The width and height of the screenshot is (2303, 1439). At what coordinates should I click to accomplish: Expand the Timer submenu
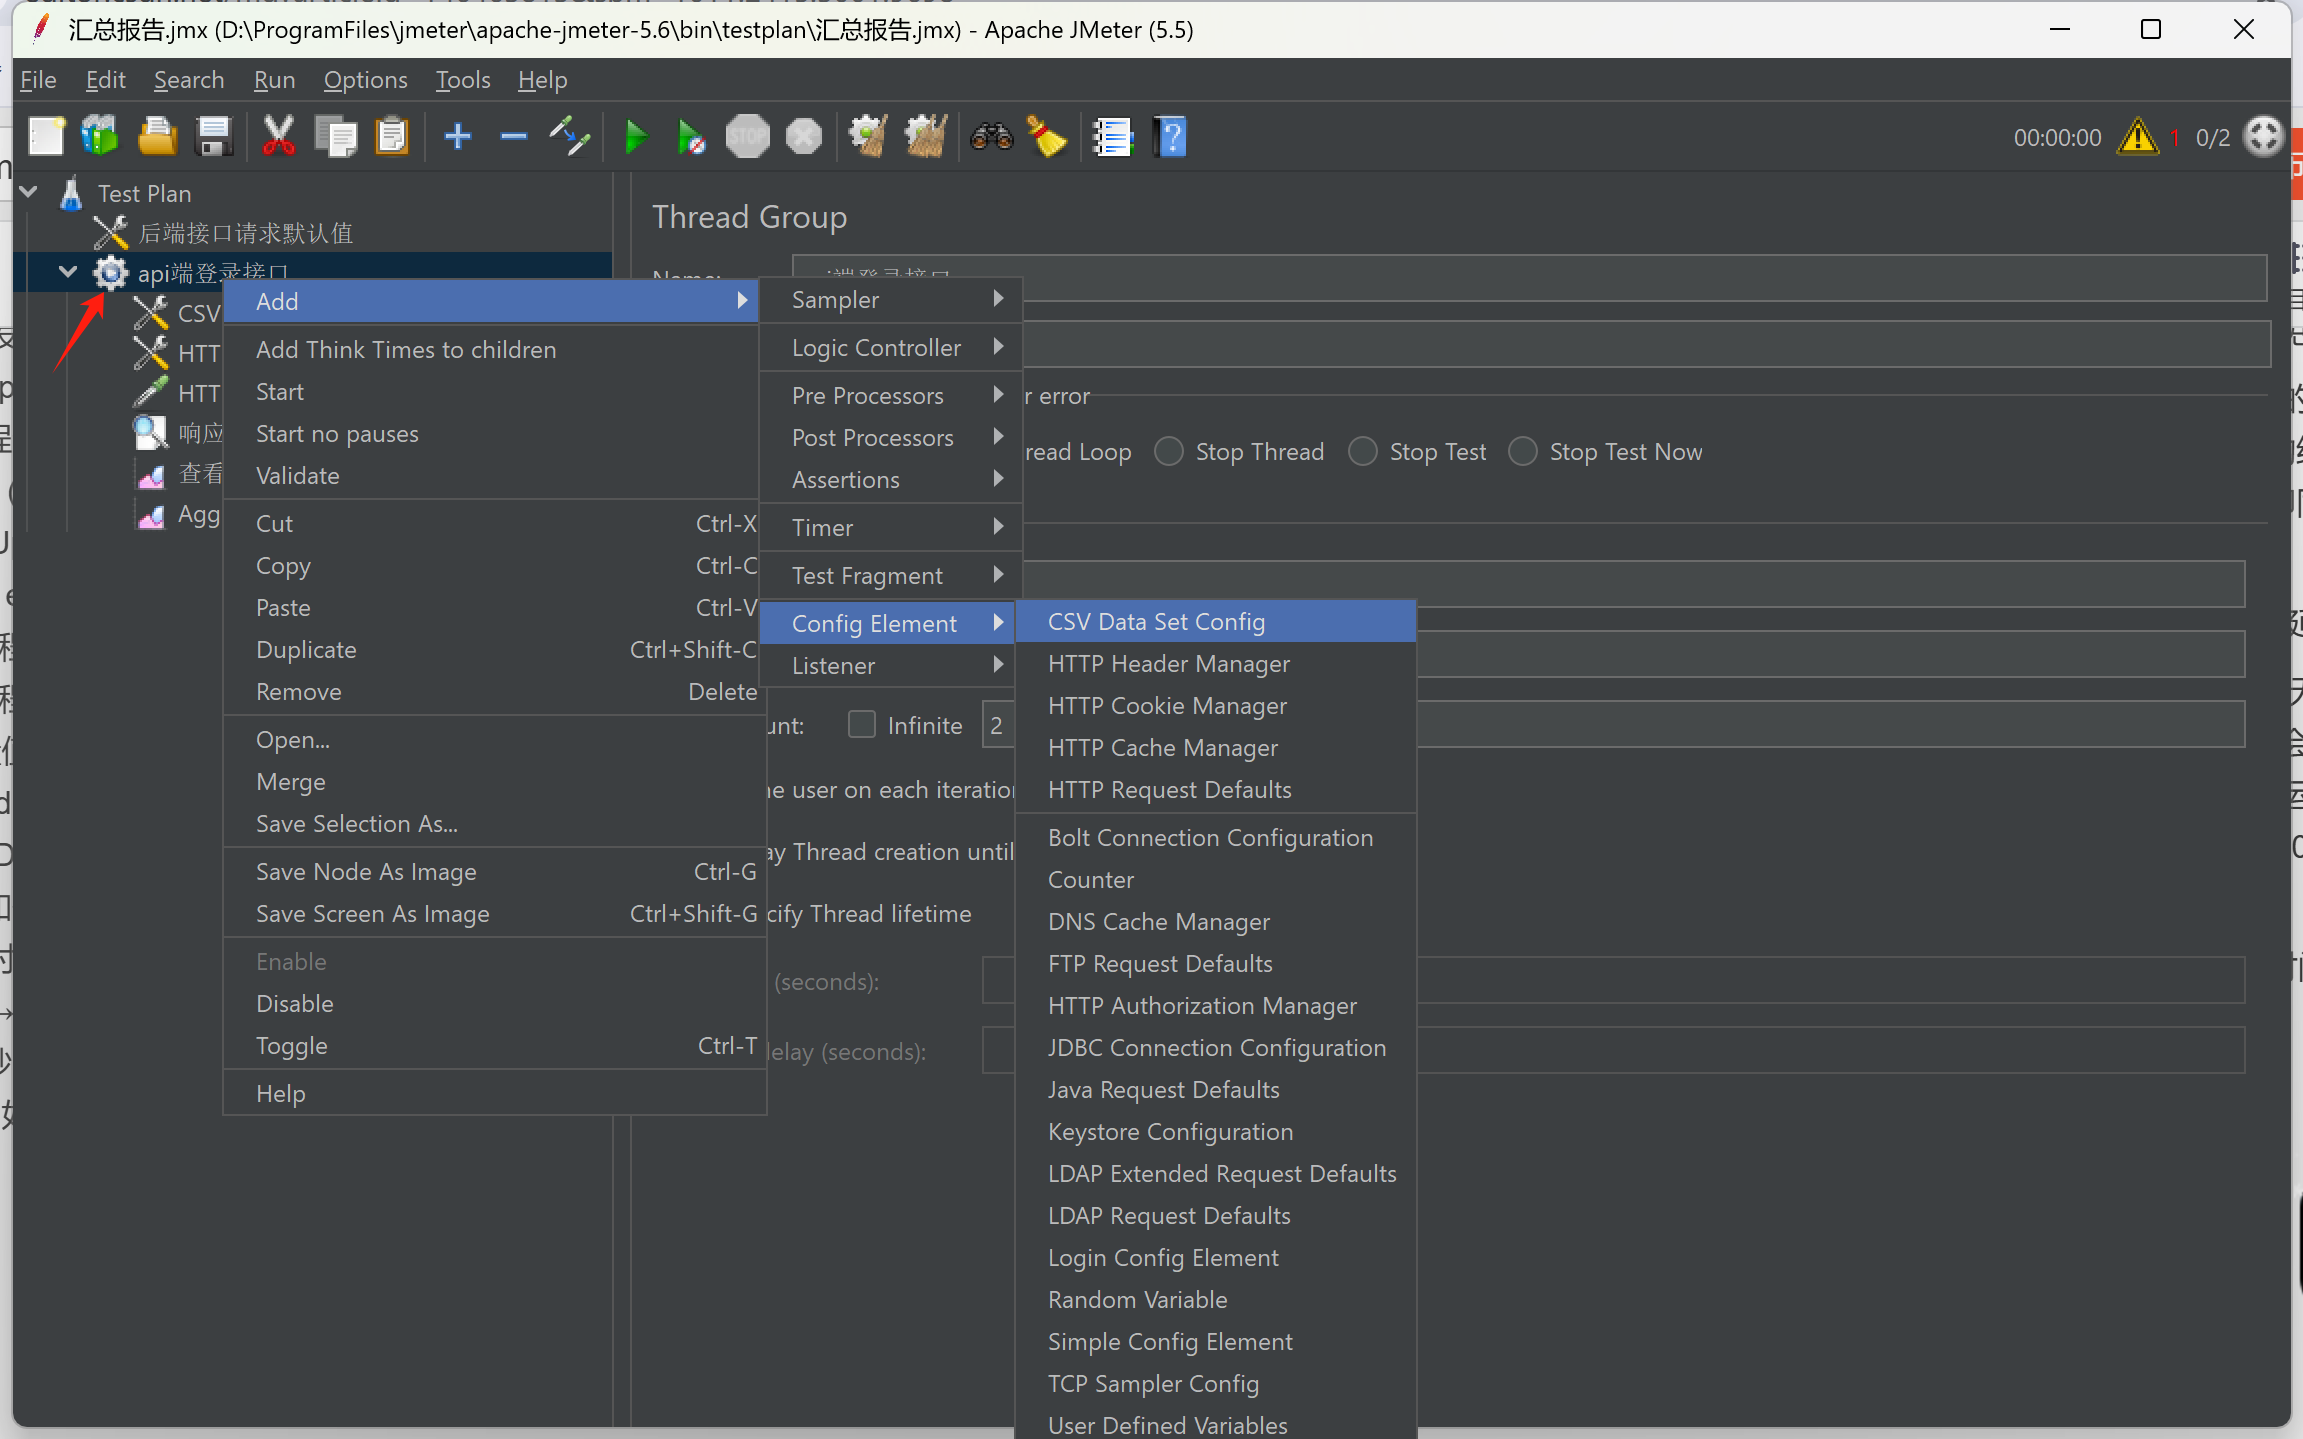[890, 528]
